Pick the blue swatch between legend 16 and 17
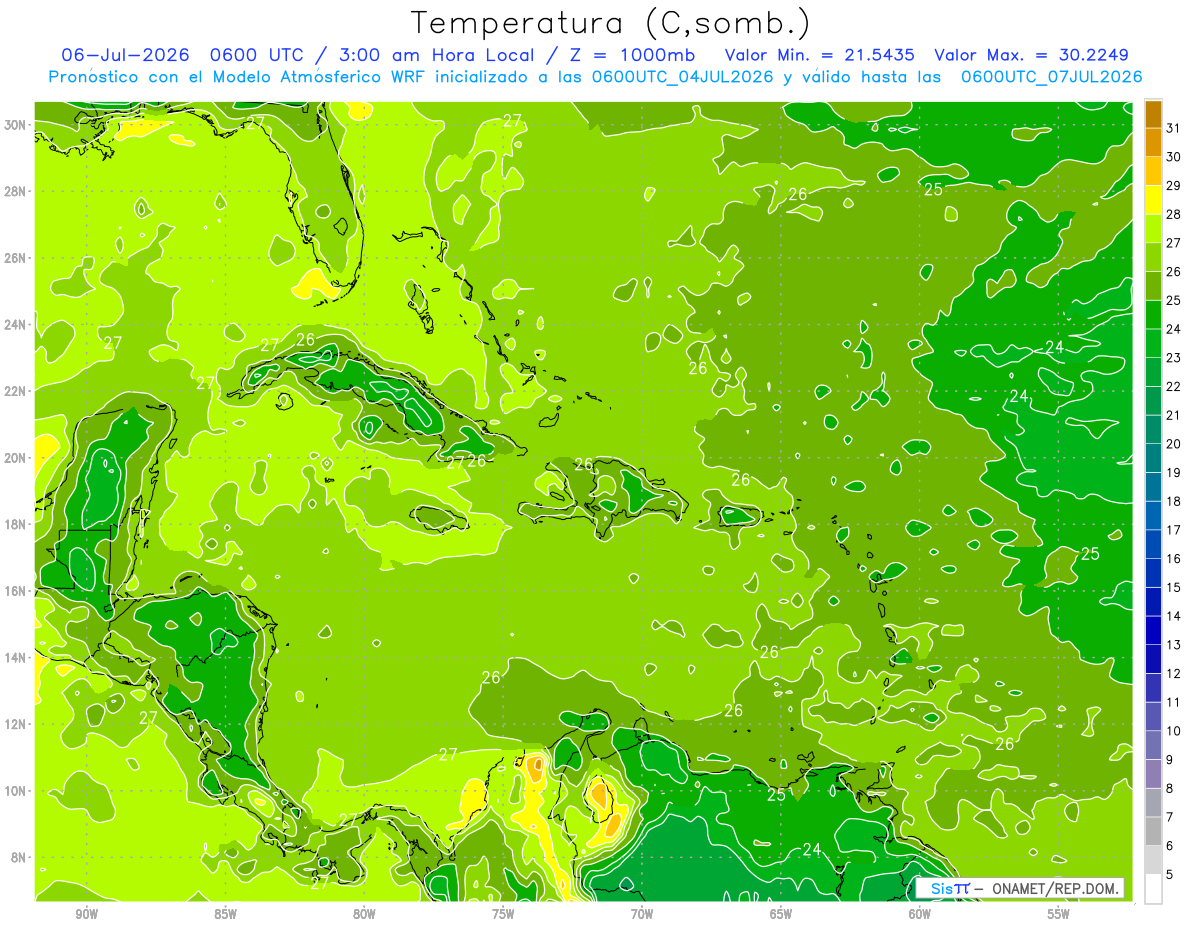The width and height of the screenshot is (1200, 927). 1153,544
